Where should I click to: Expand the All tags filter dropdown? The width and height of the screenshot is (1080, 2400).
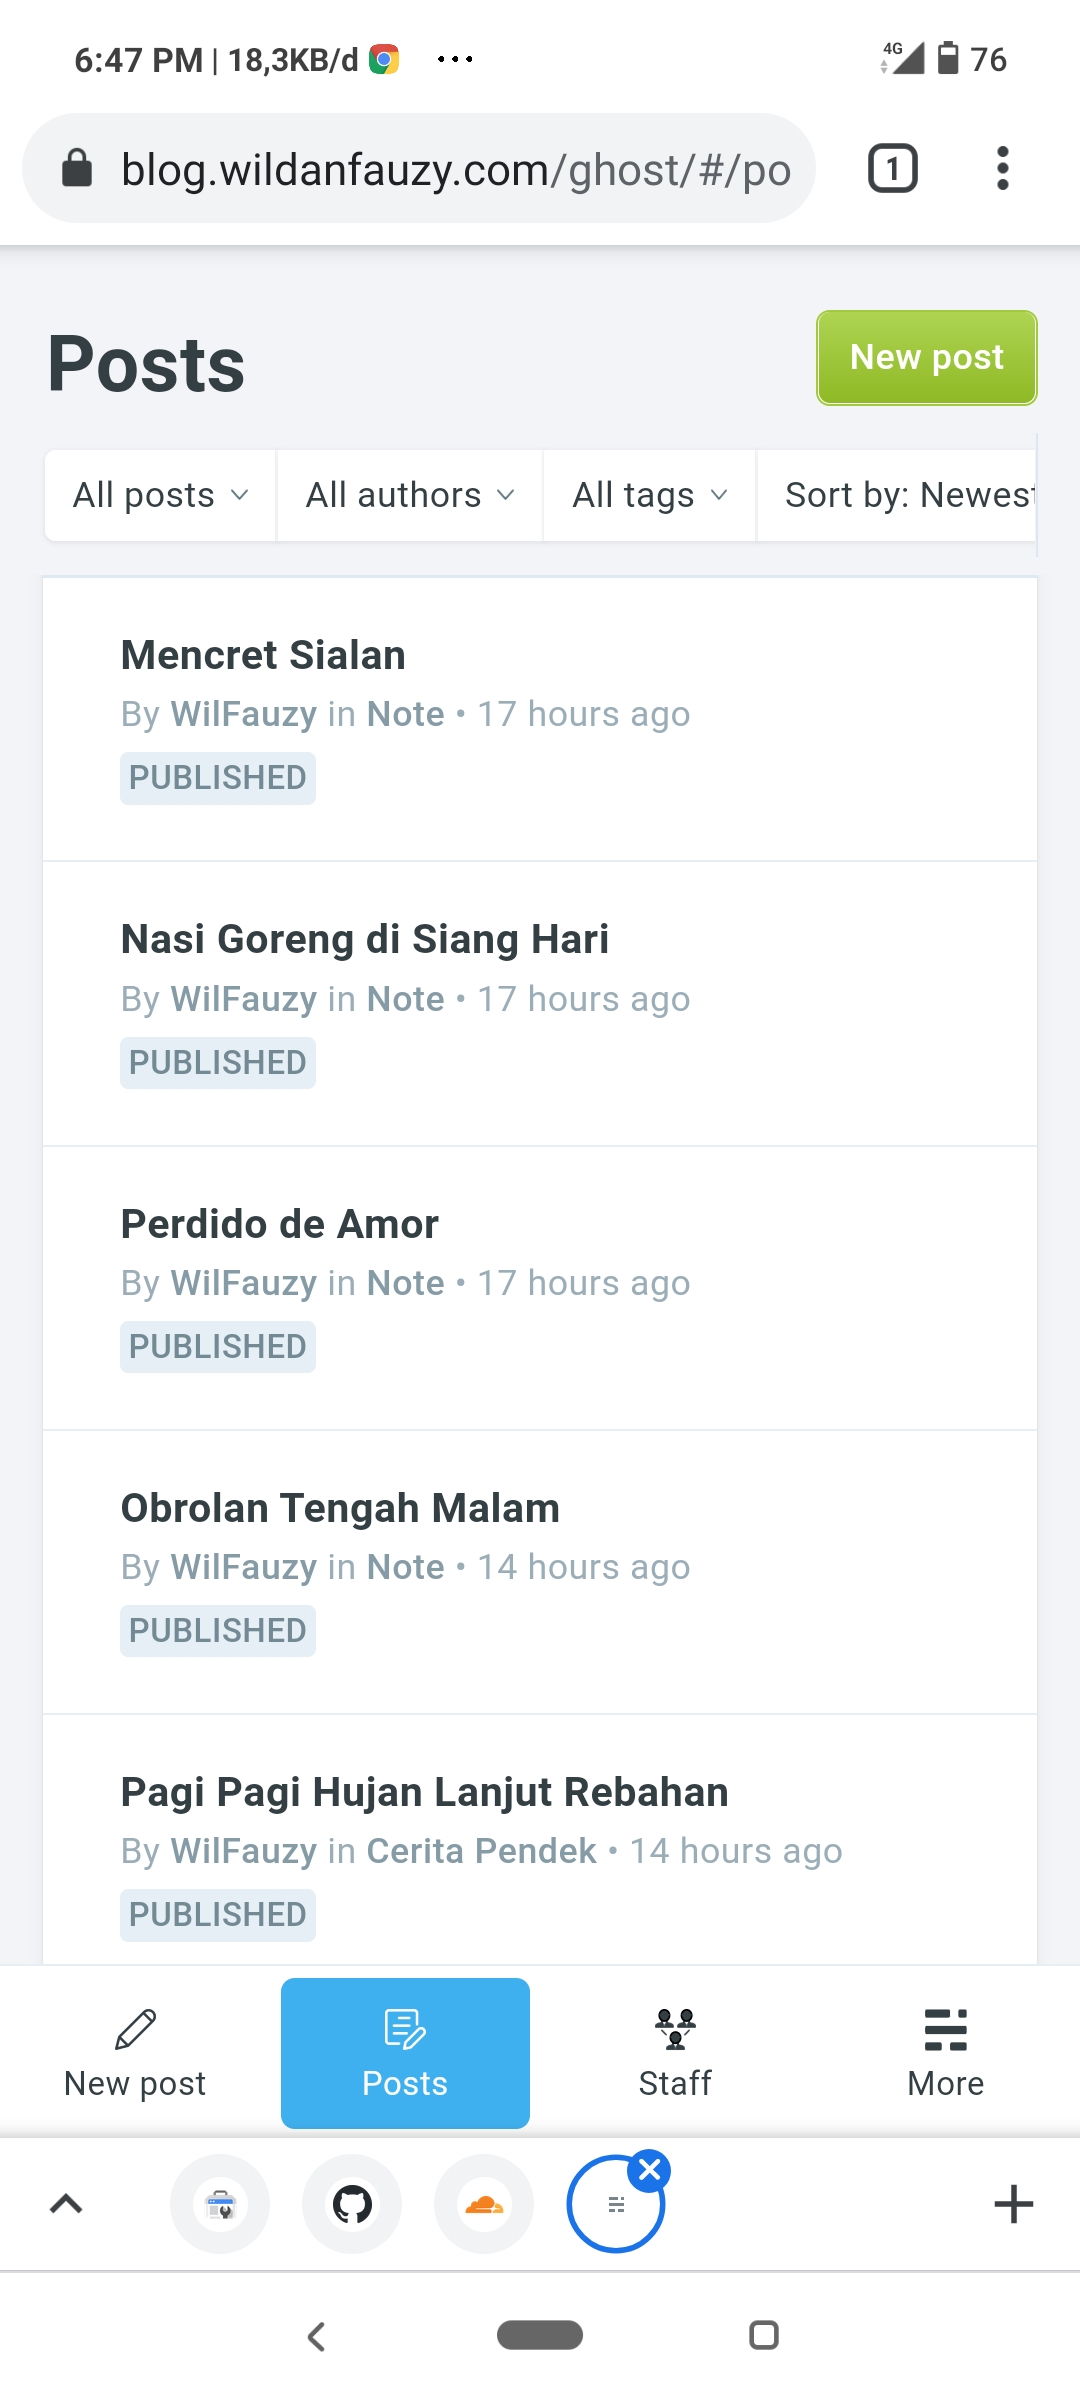point(649,495)
